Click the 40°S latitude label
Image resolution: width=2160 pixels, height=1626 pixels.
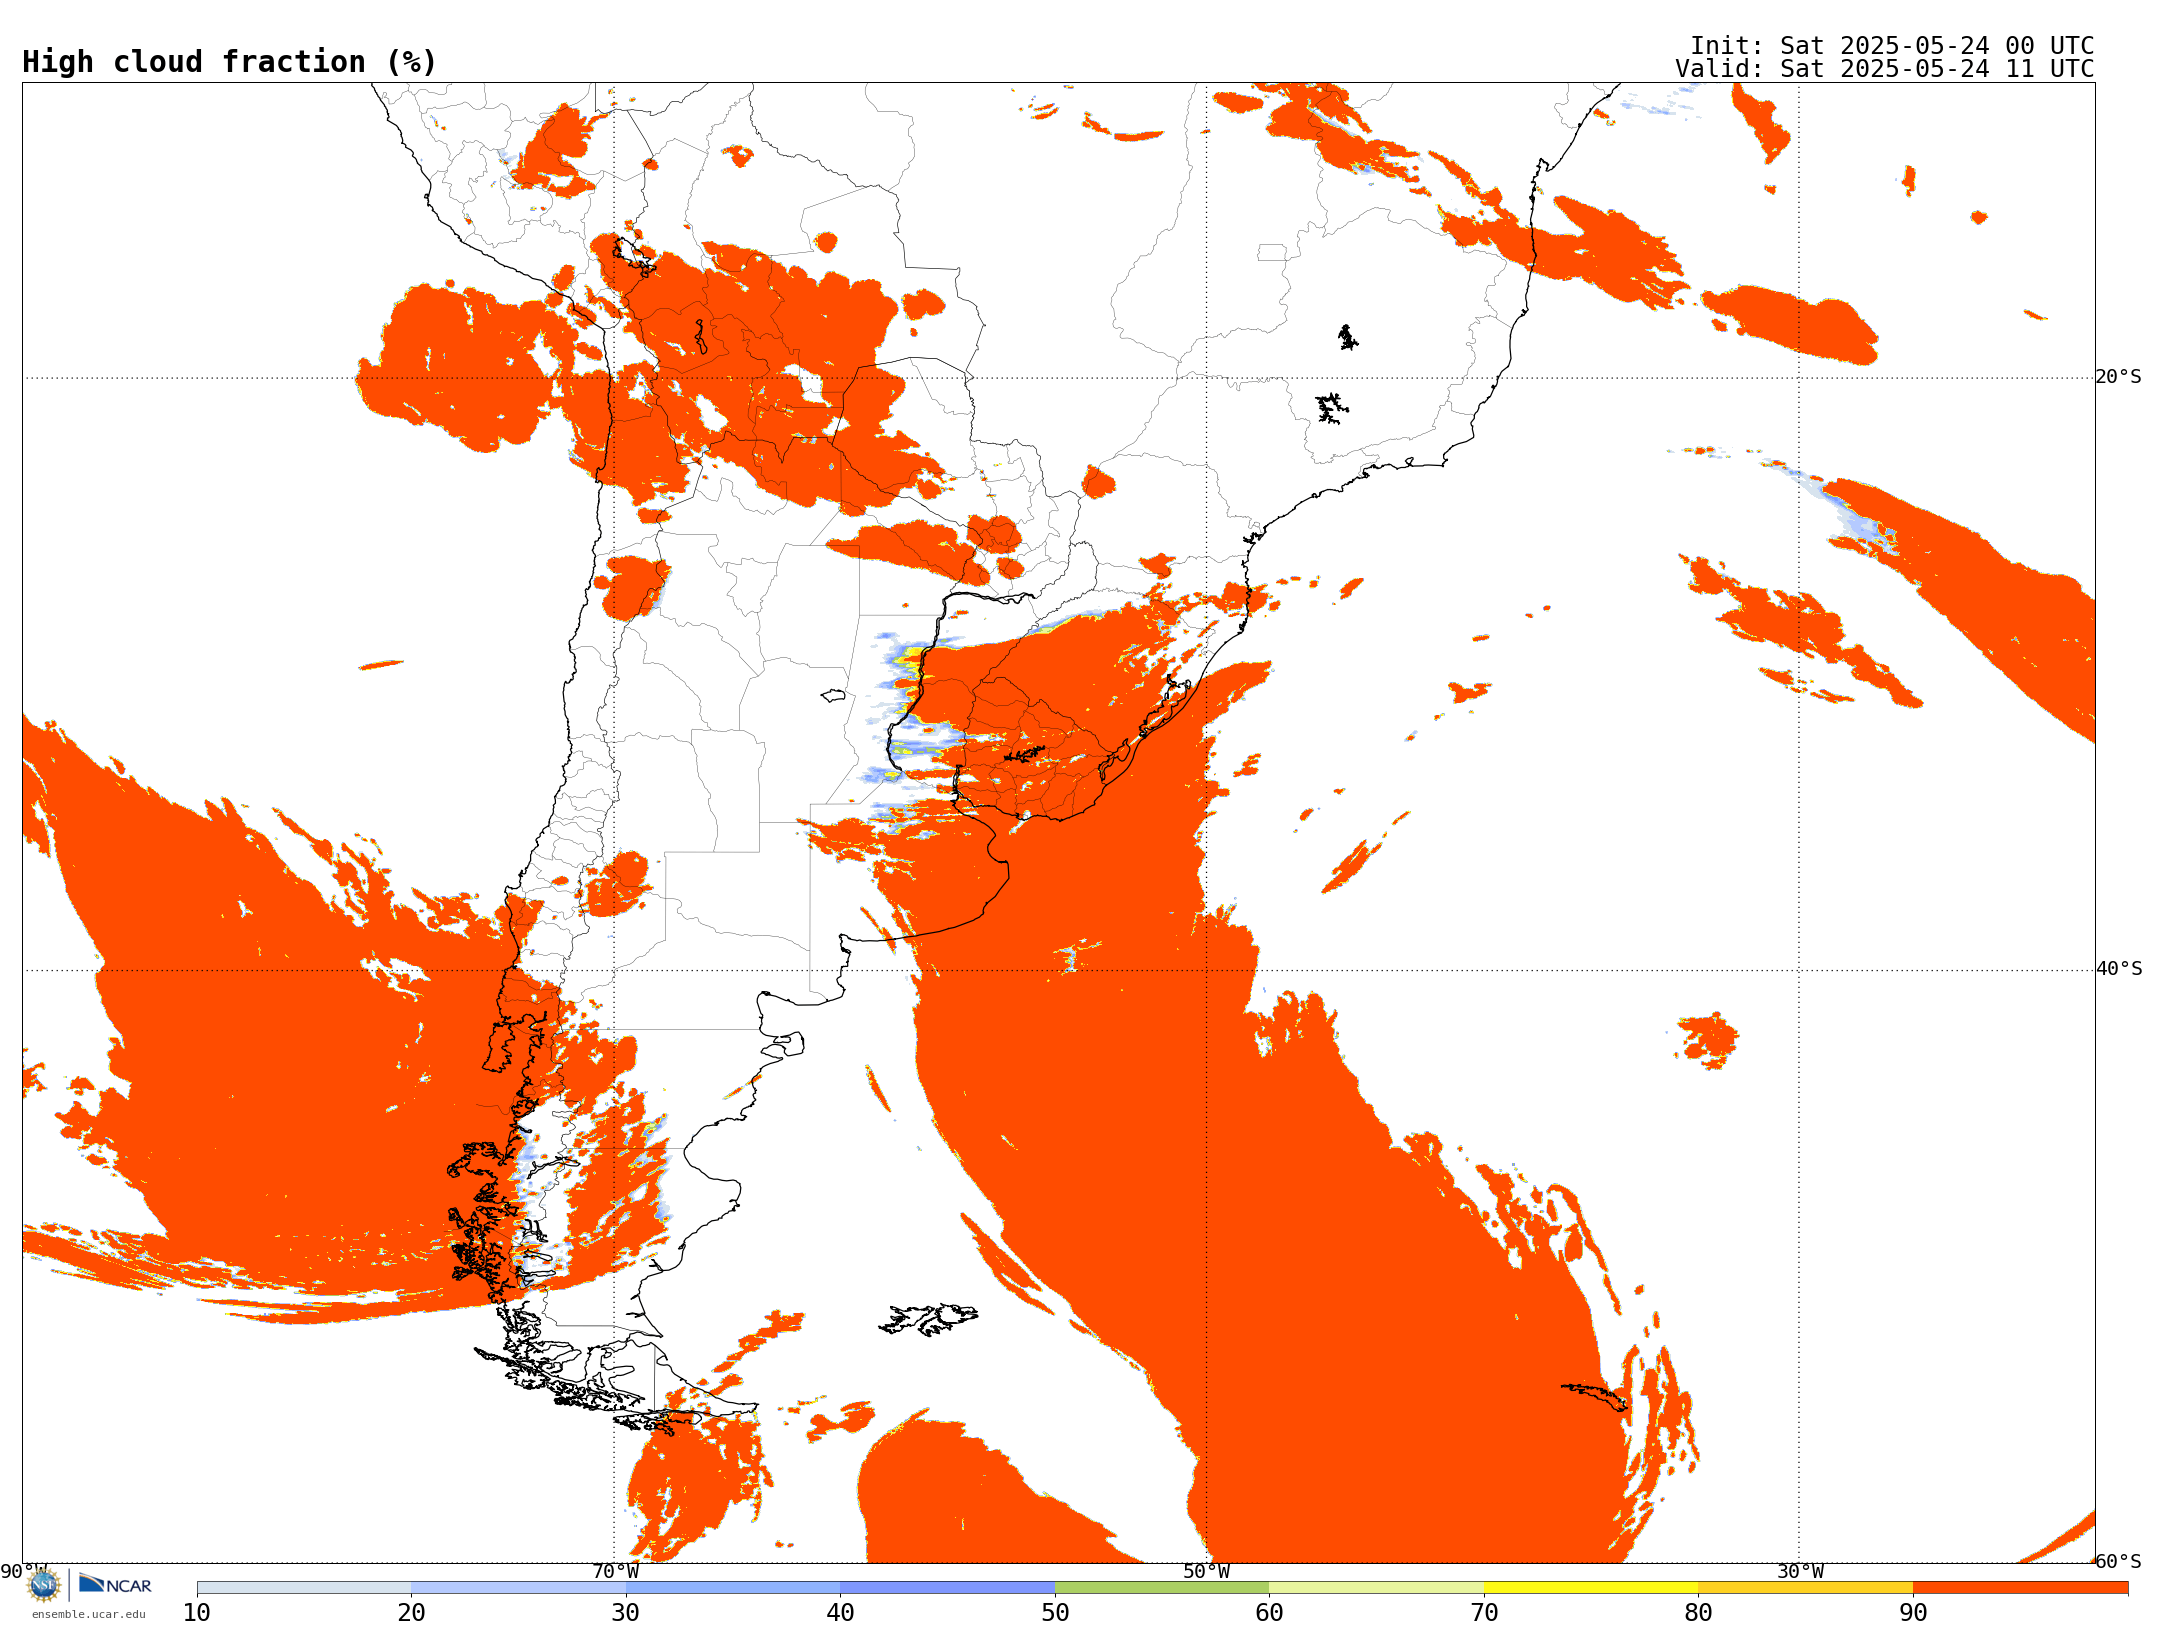click(x=2119, y=969)
